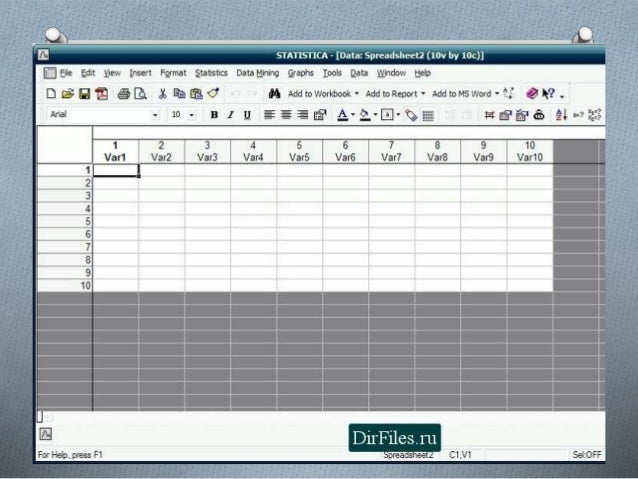
Task: Select the Var5 column header
Action: [299, 151]
